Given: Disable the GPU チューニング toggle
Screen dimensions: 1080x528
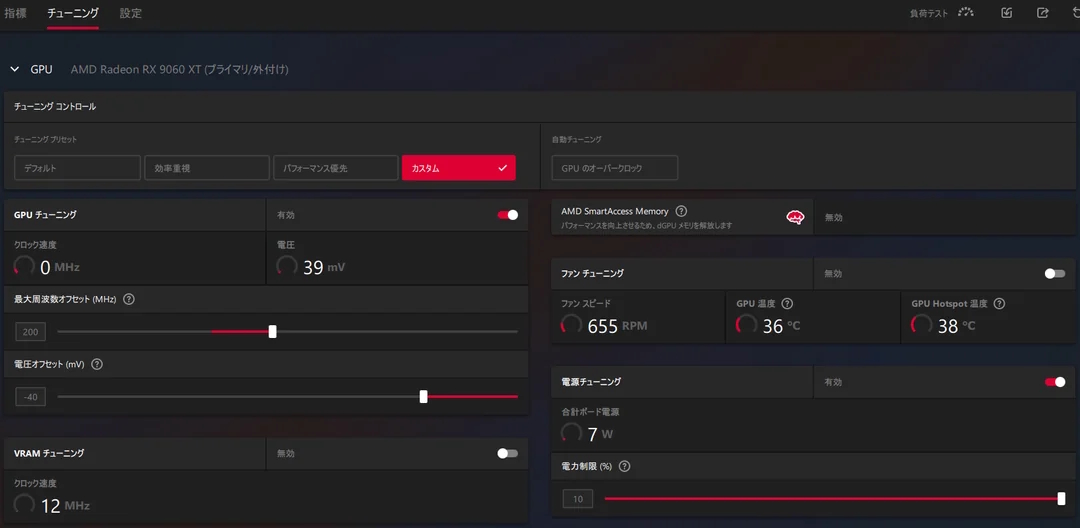Looking at the screenshot, I should click(508, 215).
